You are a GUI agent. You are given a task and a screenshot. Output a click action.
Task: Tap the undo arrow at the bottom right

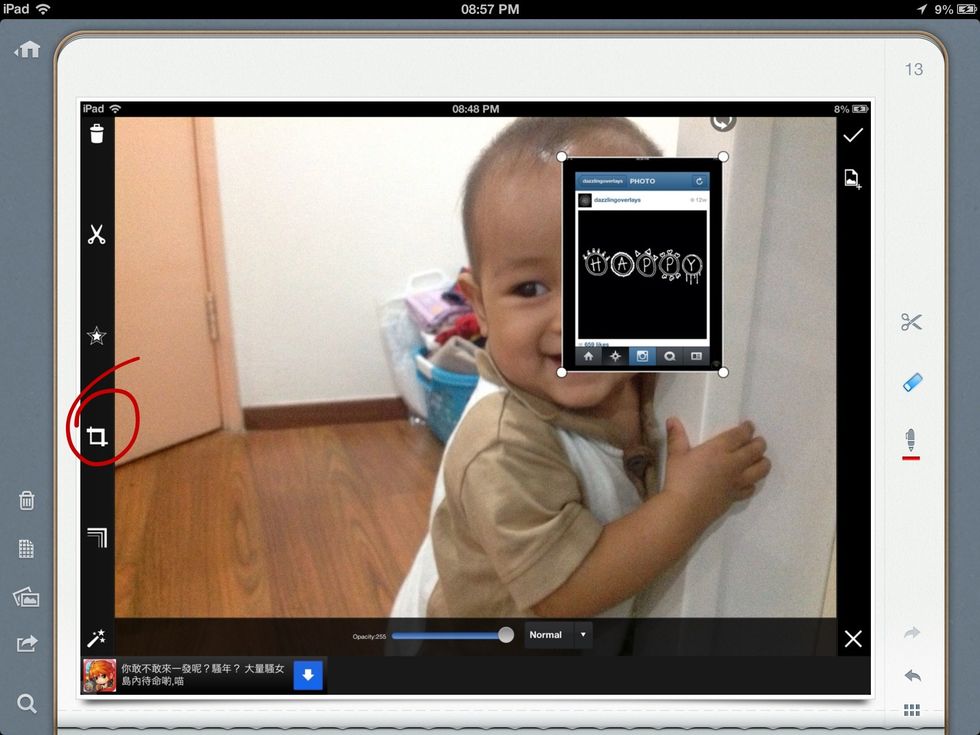click(912, 676)
